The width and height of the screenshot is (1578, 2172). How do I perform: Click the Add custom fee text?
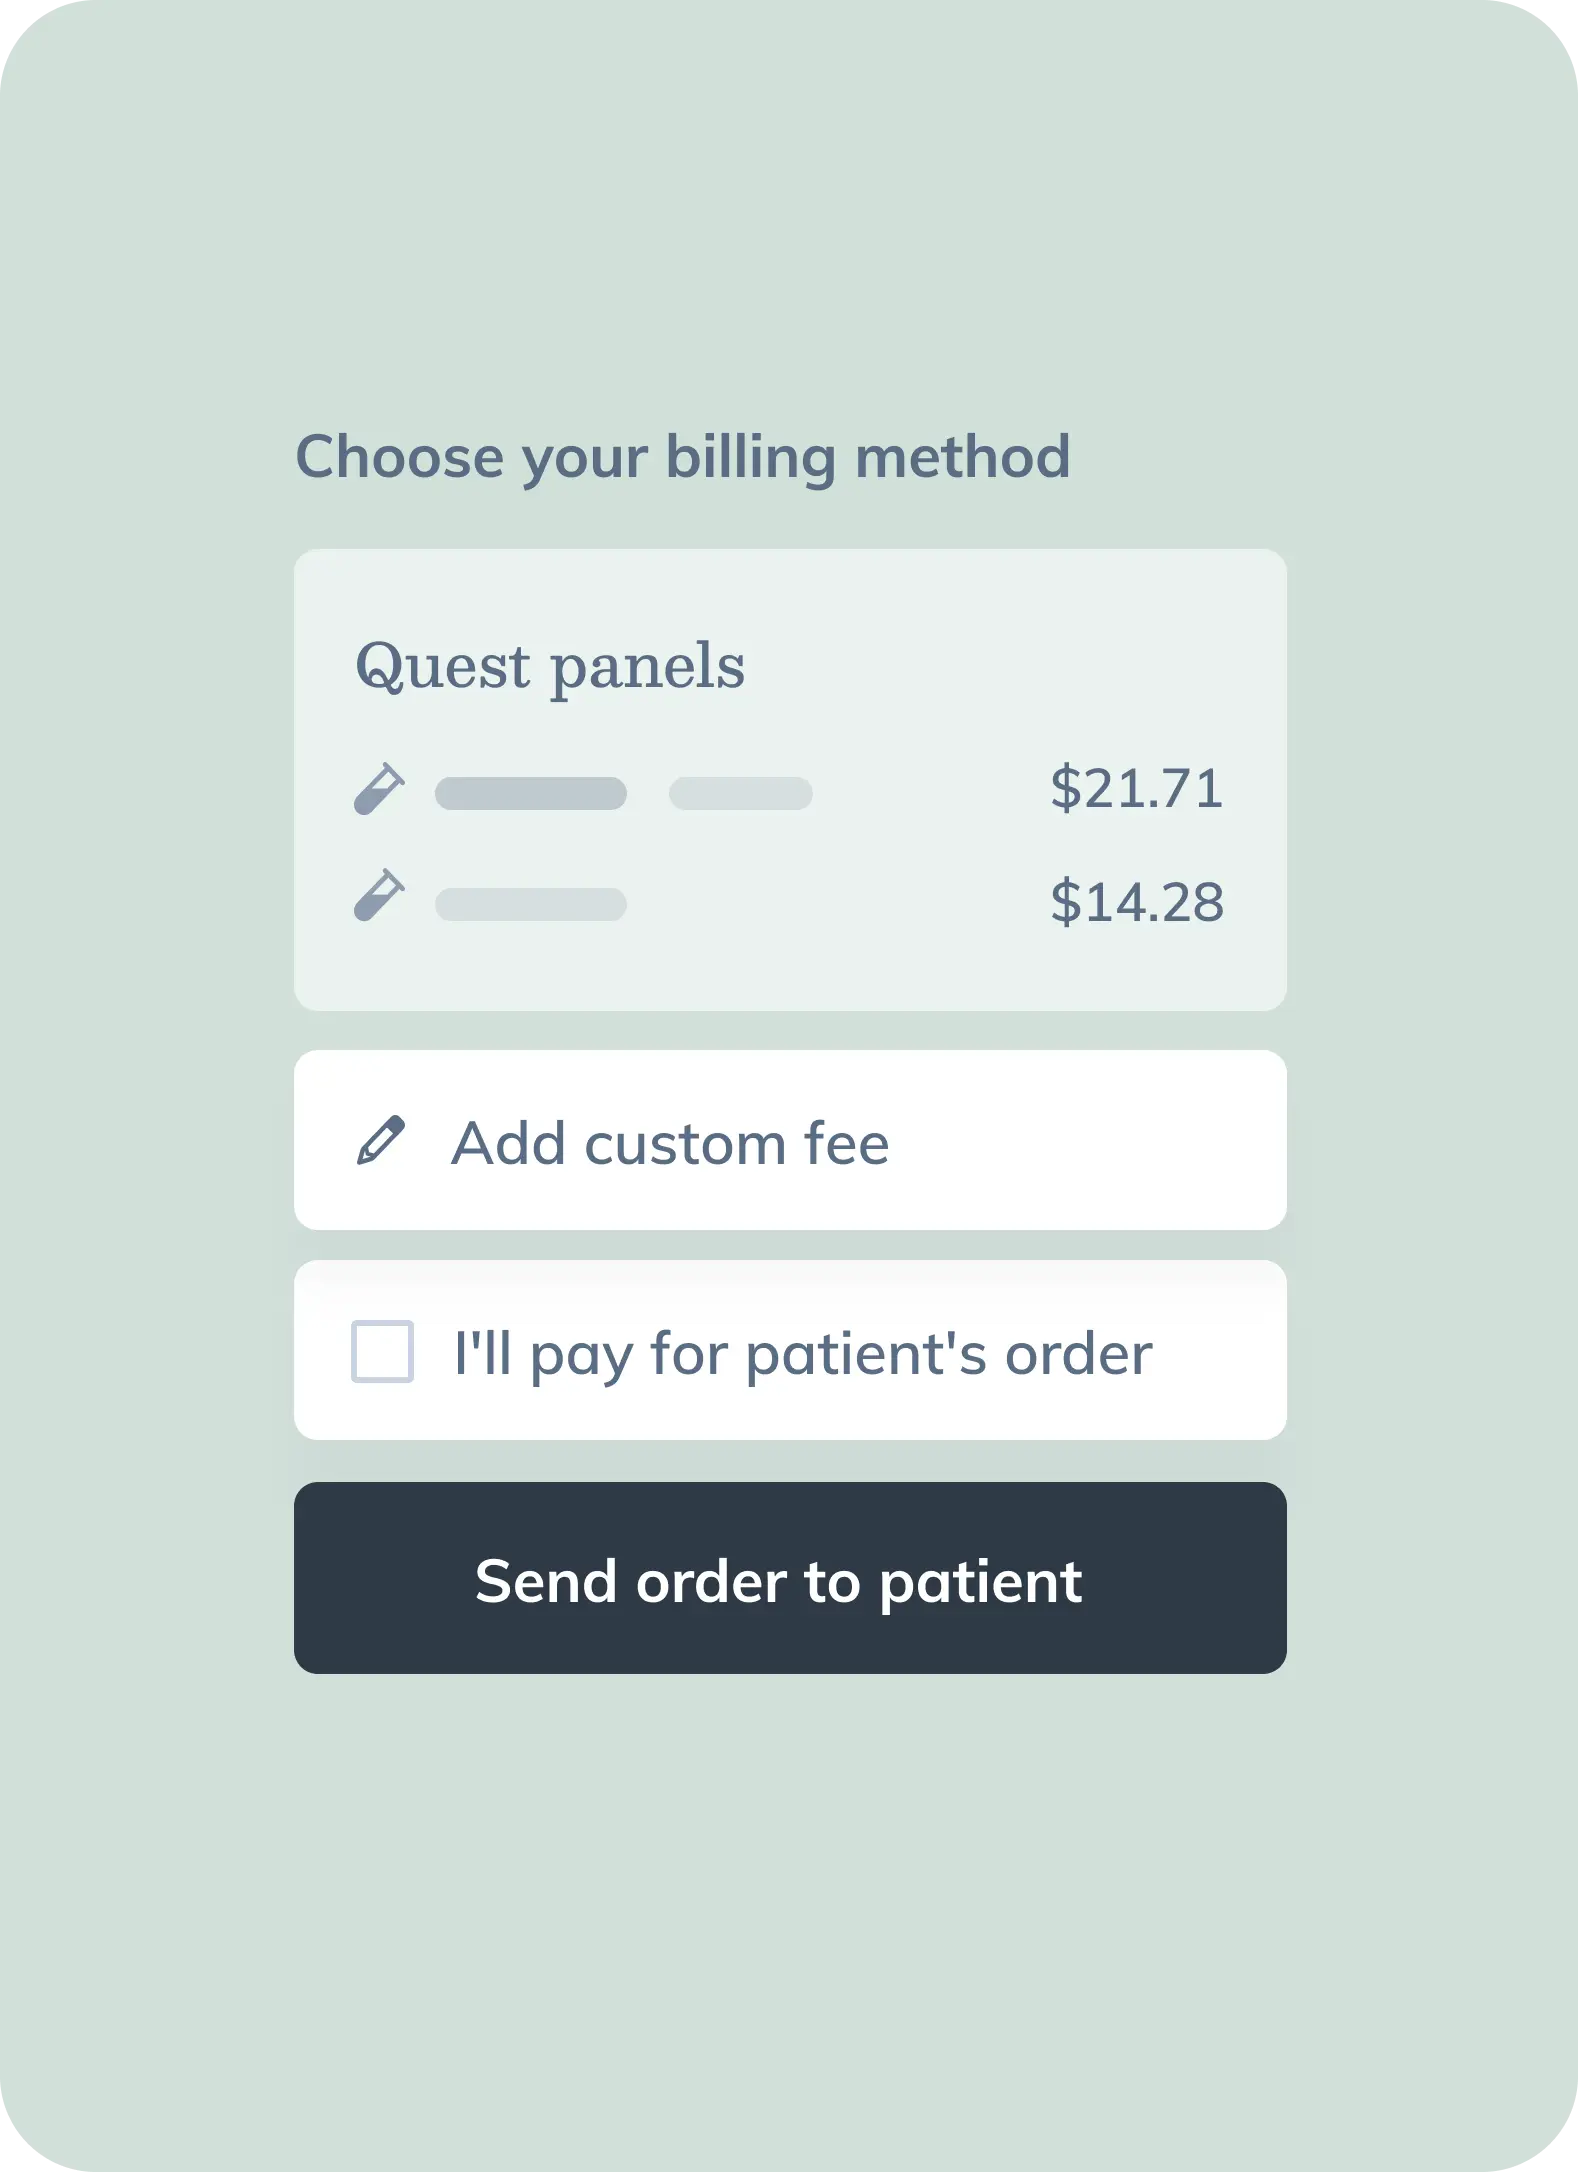[670, 1143]
